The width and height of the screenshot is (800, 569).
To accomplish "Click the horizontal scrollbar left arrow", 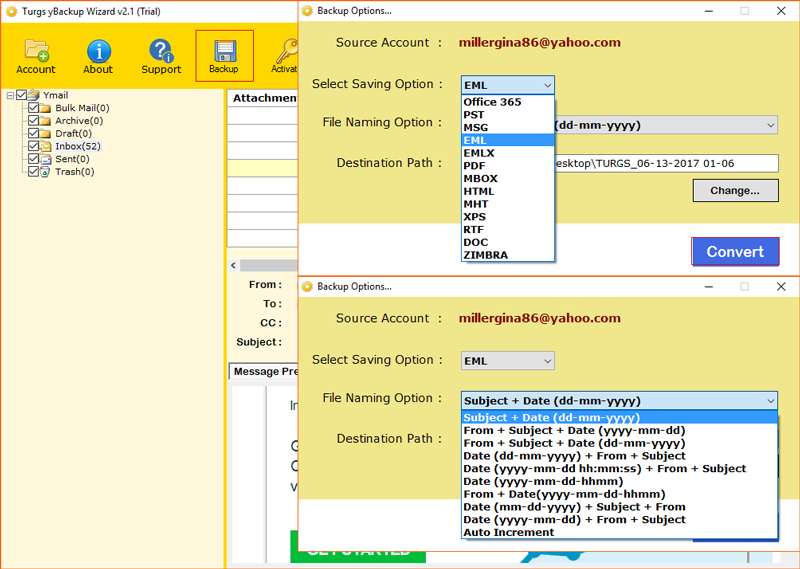I will click(234, 265).
